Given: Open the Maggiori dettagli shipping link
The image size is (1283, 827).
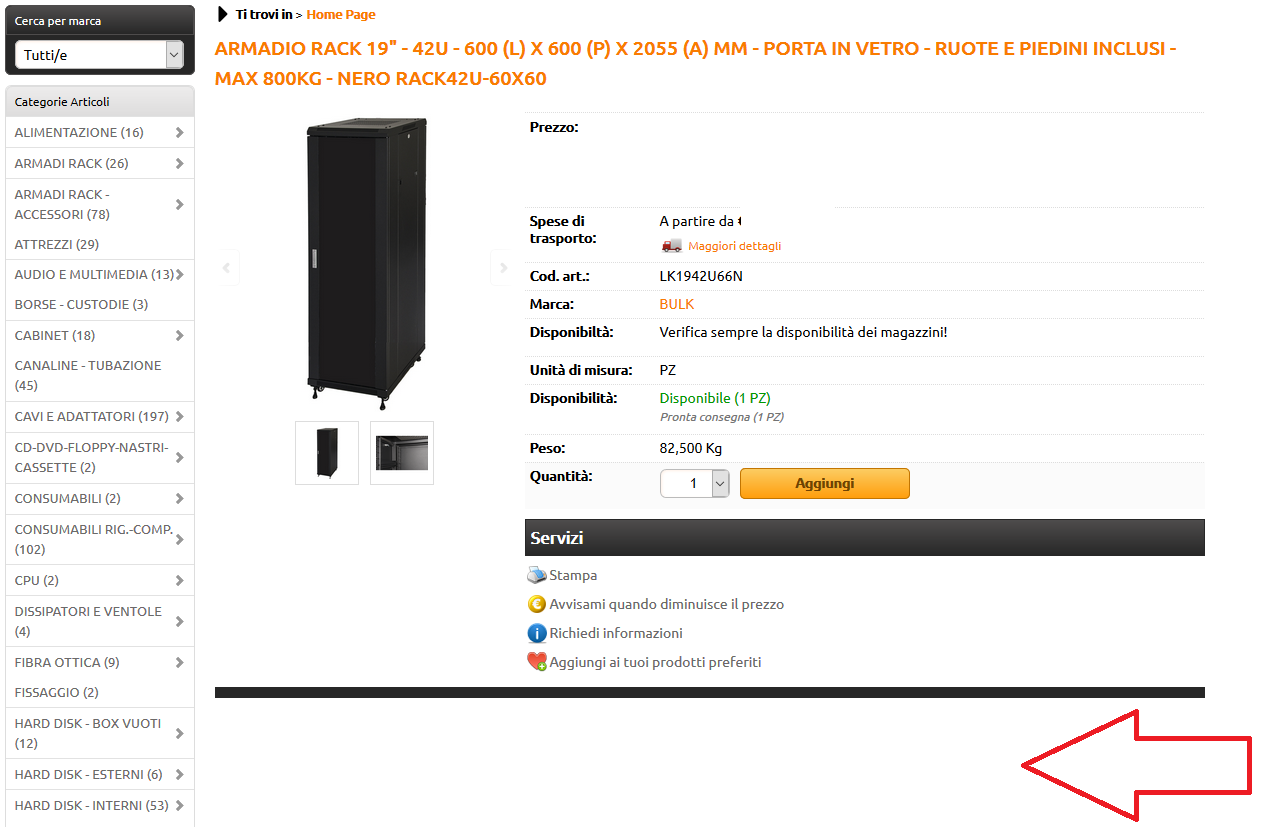Looking at the screenshot, I should [734, 246].
